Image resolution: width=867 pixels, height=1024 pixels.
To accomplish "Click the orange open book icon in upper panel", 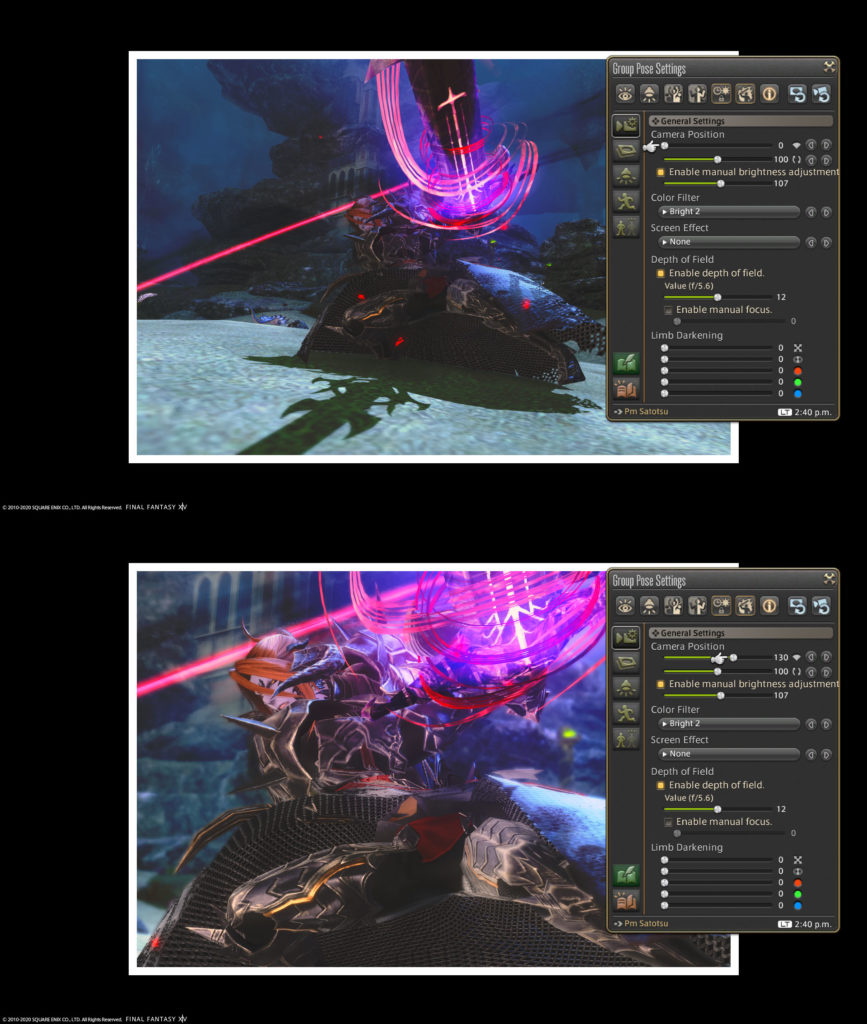I will [x=626, y=389].
